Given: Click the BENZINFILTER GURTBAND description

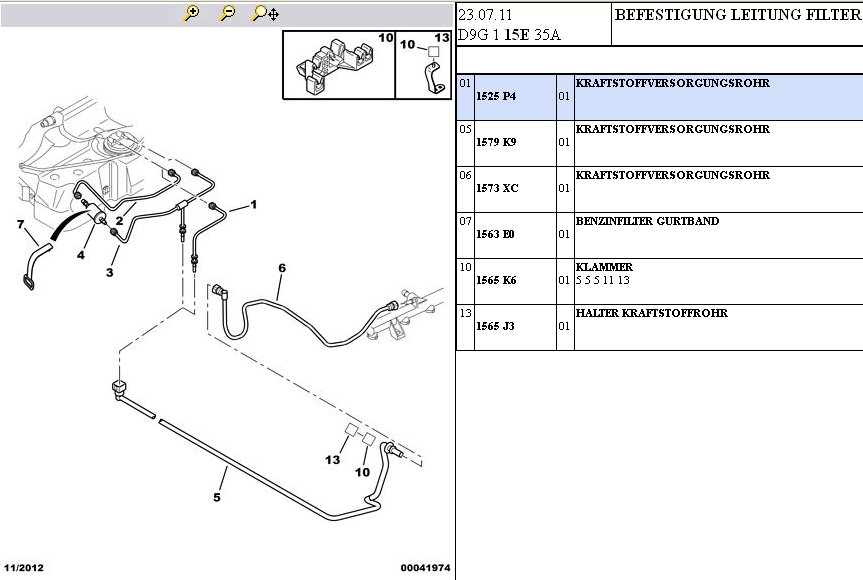Looking at the screenshot, I should [647, 221].
